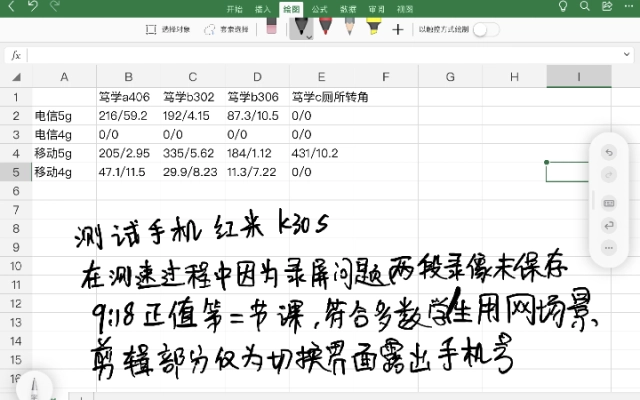Select cell containing 216/59.2
This screenshot has width=640, height=400.
pos(129,116)
